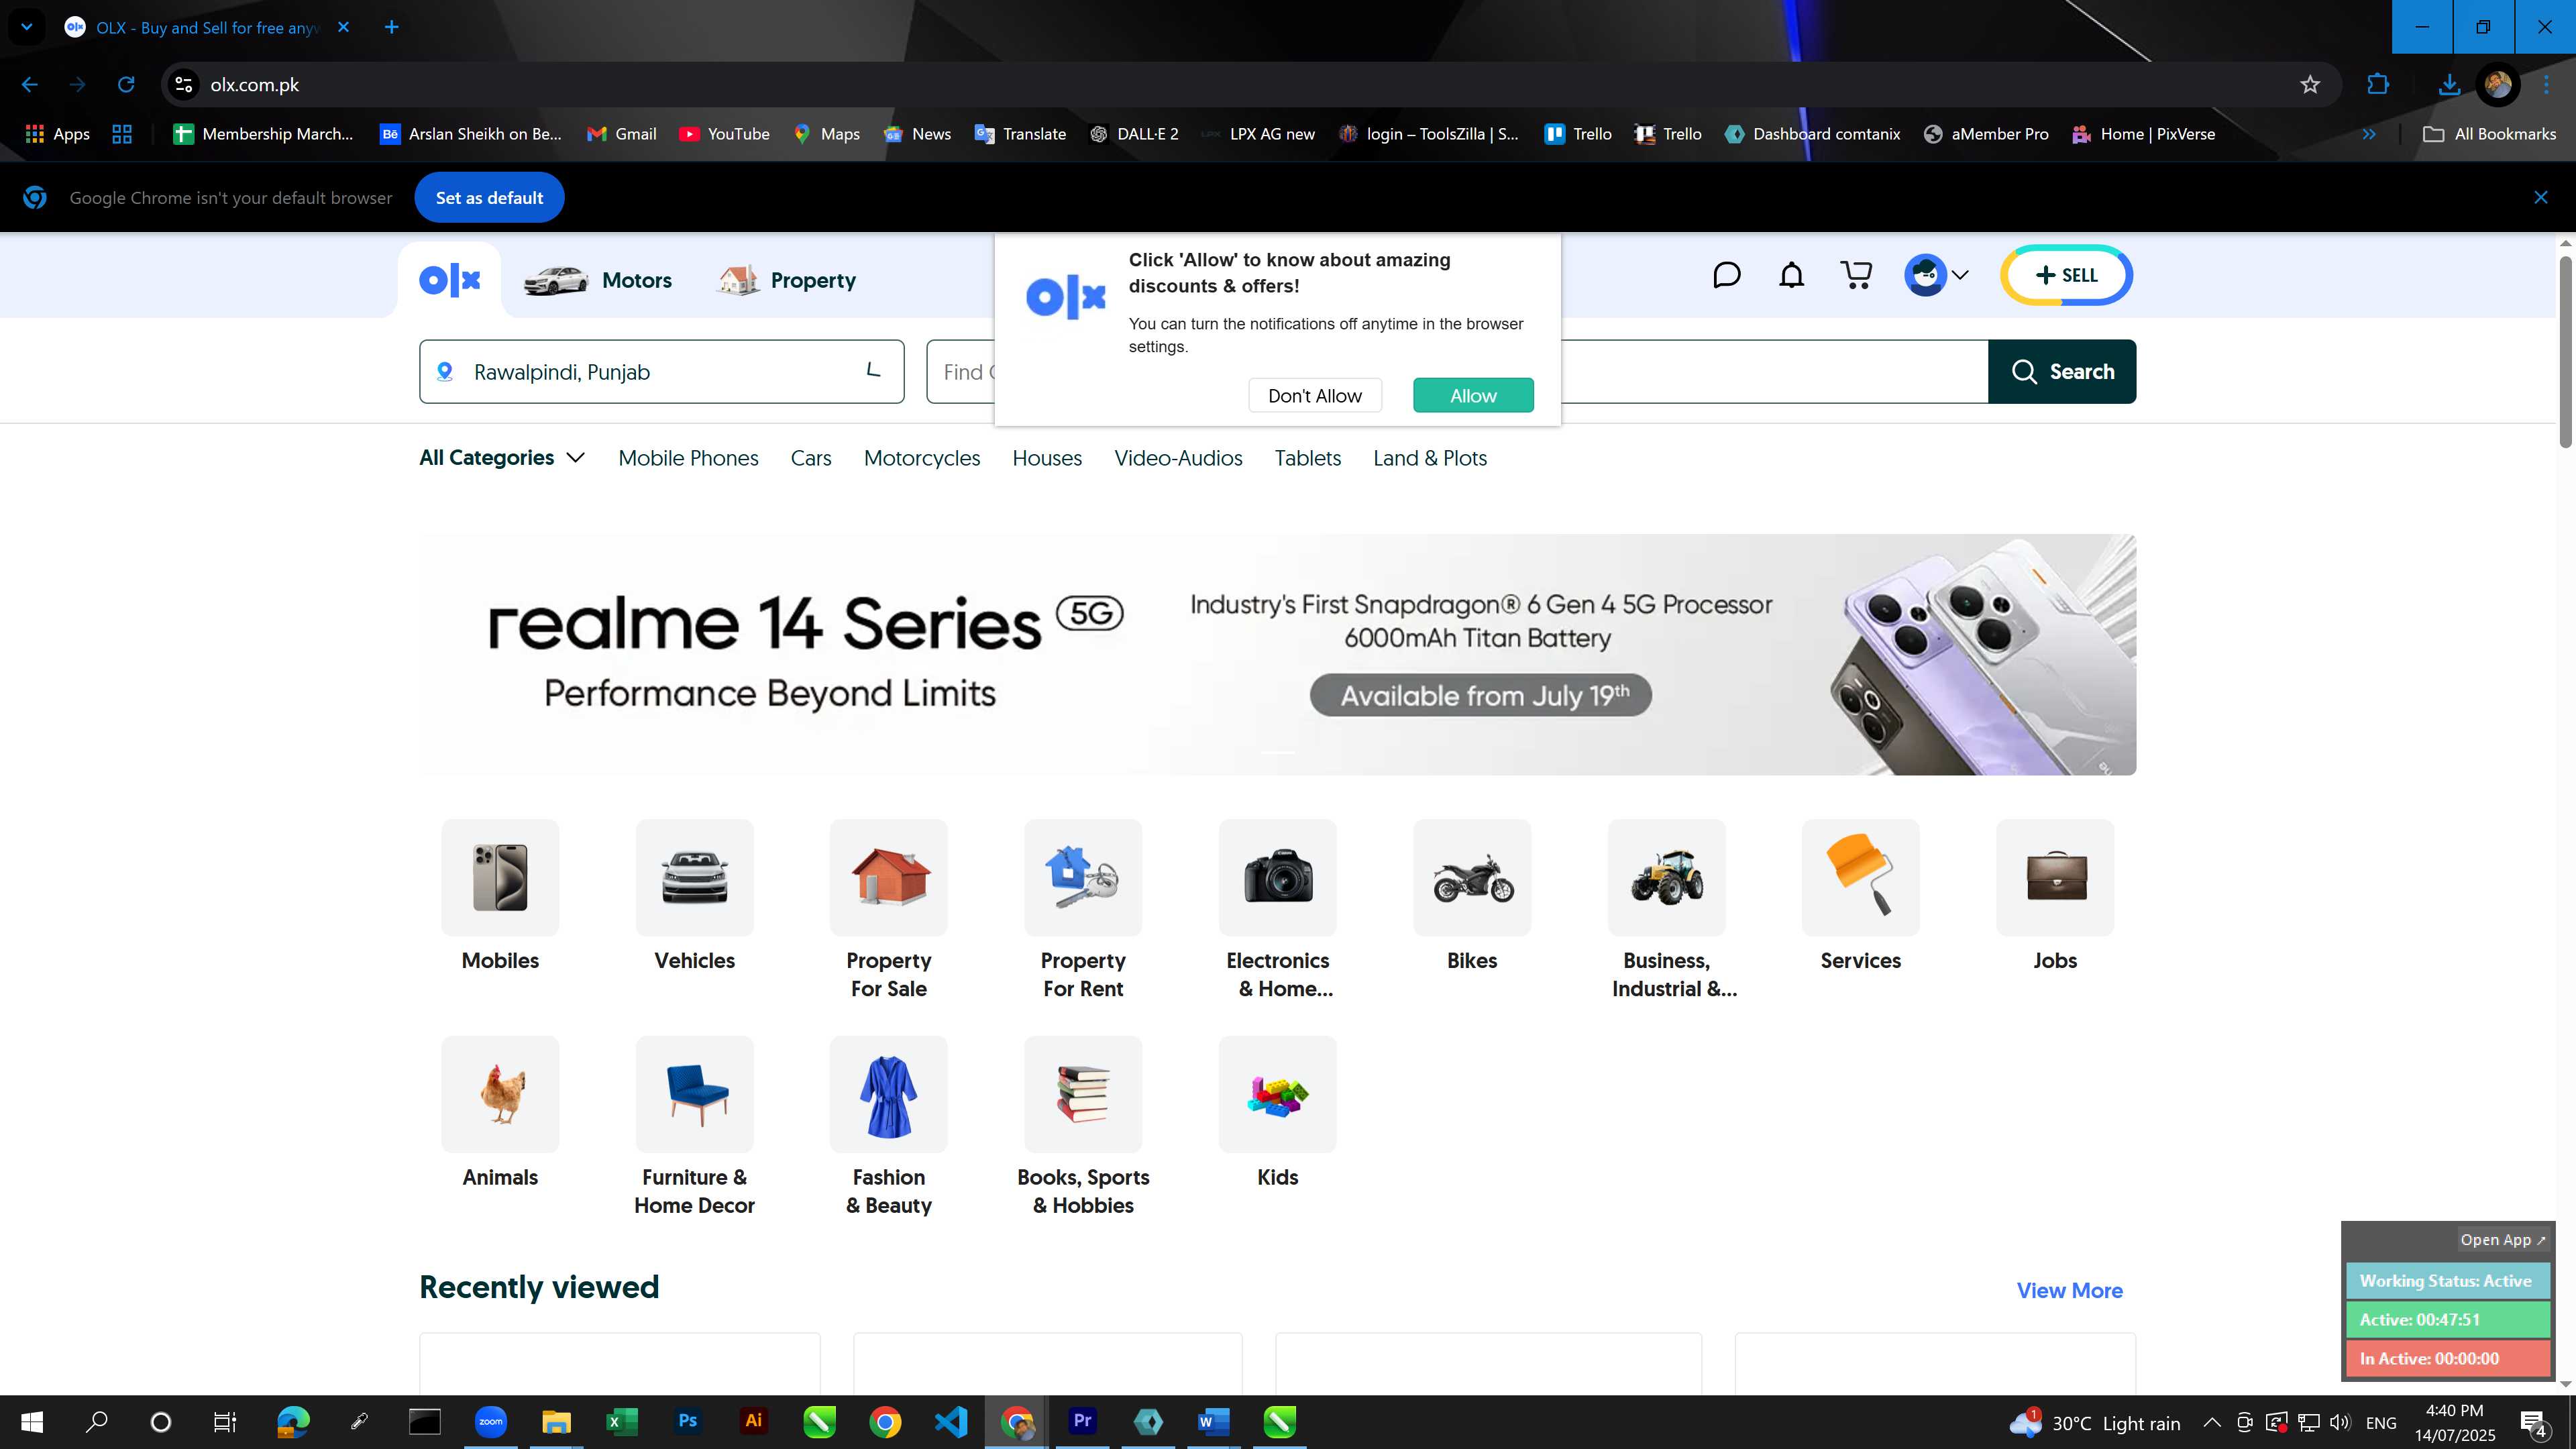Click the SELL button

coord(2067,275)
